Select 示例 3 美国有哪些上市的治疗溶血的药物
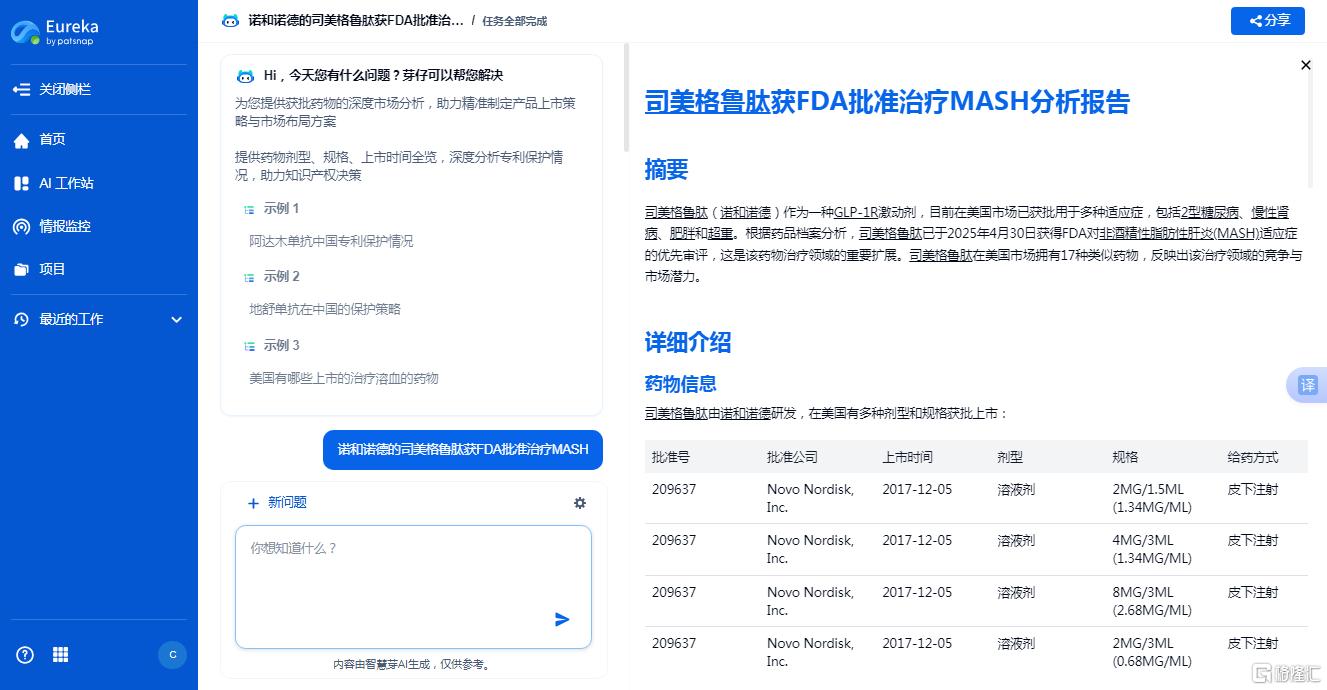 (x=344, y=378)
